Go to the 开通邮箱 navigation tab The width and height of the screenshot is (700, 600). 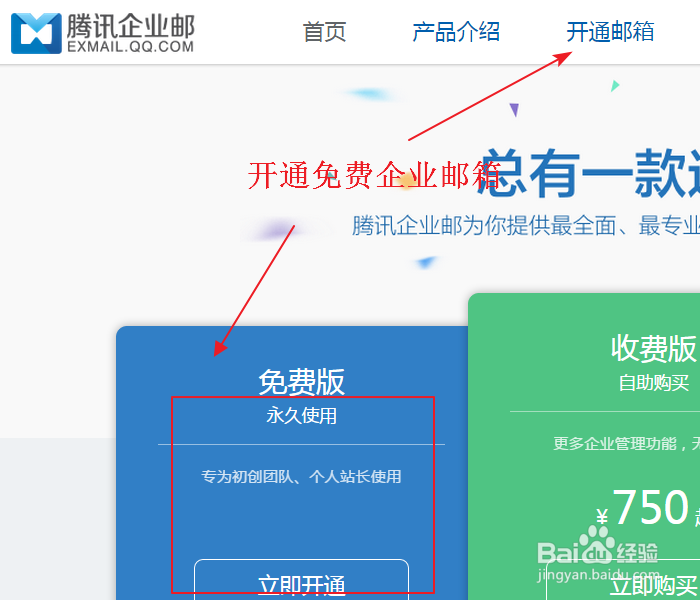coord(610,32)
